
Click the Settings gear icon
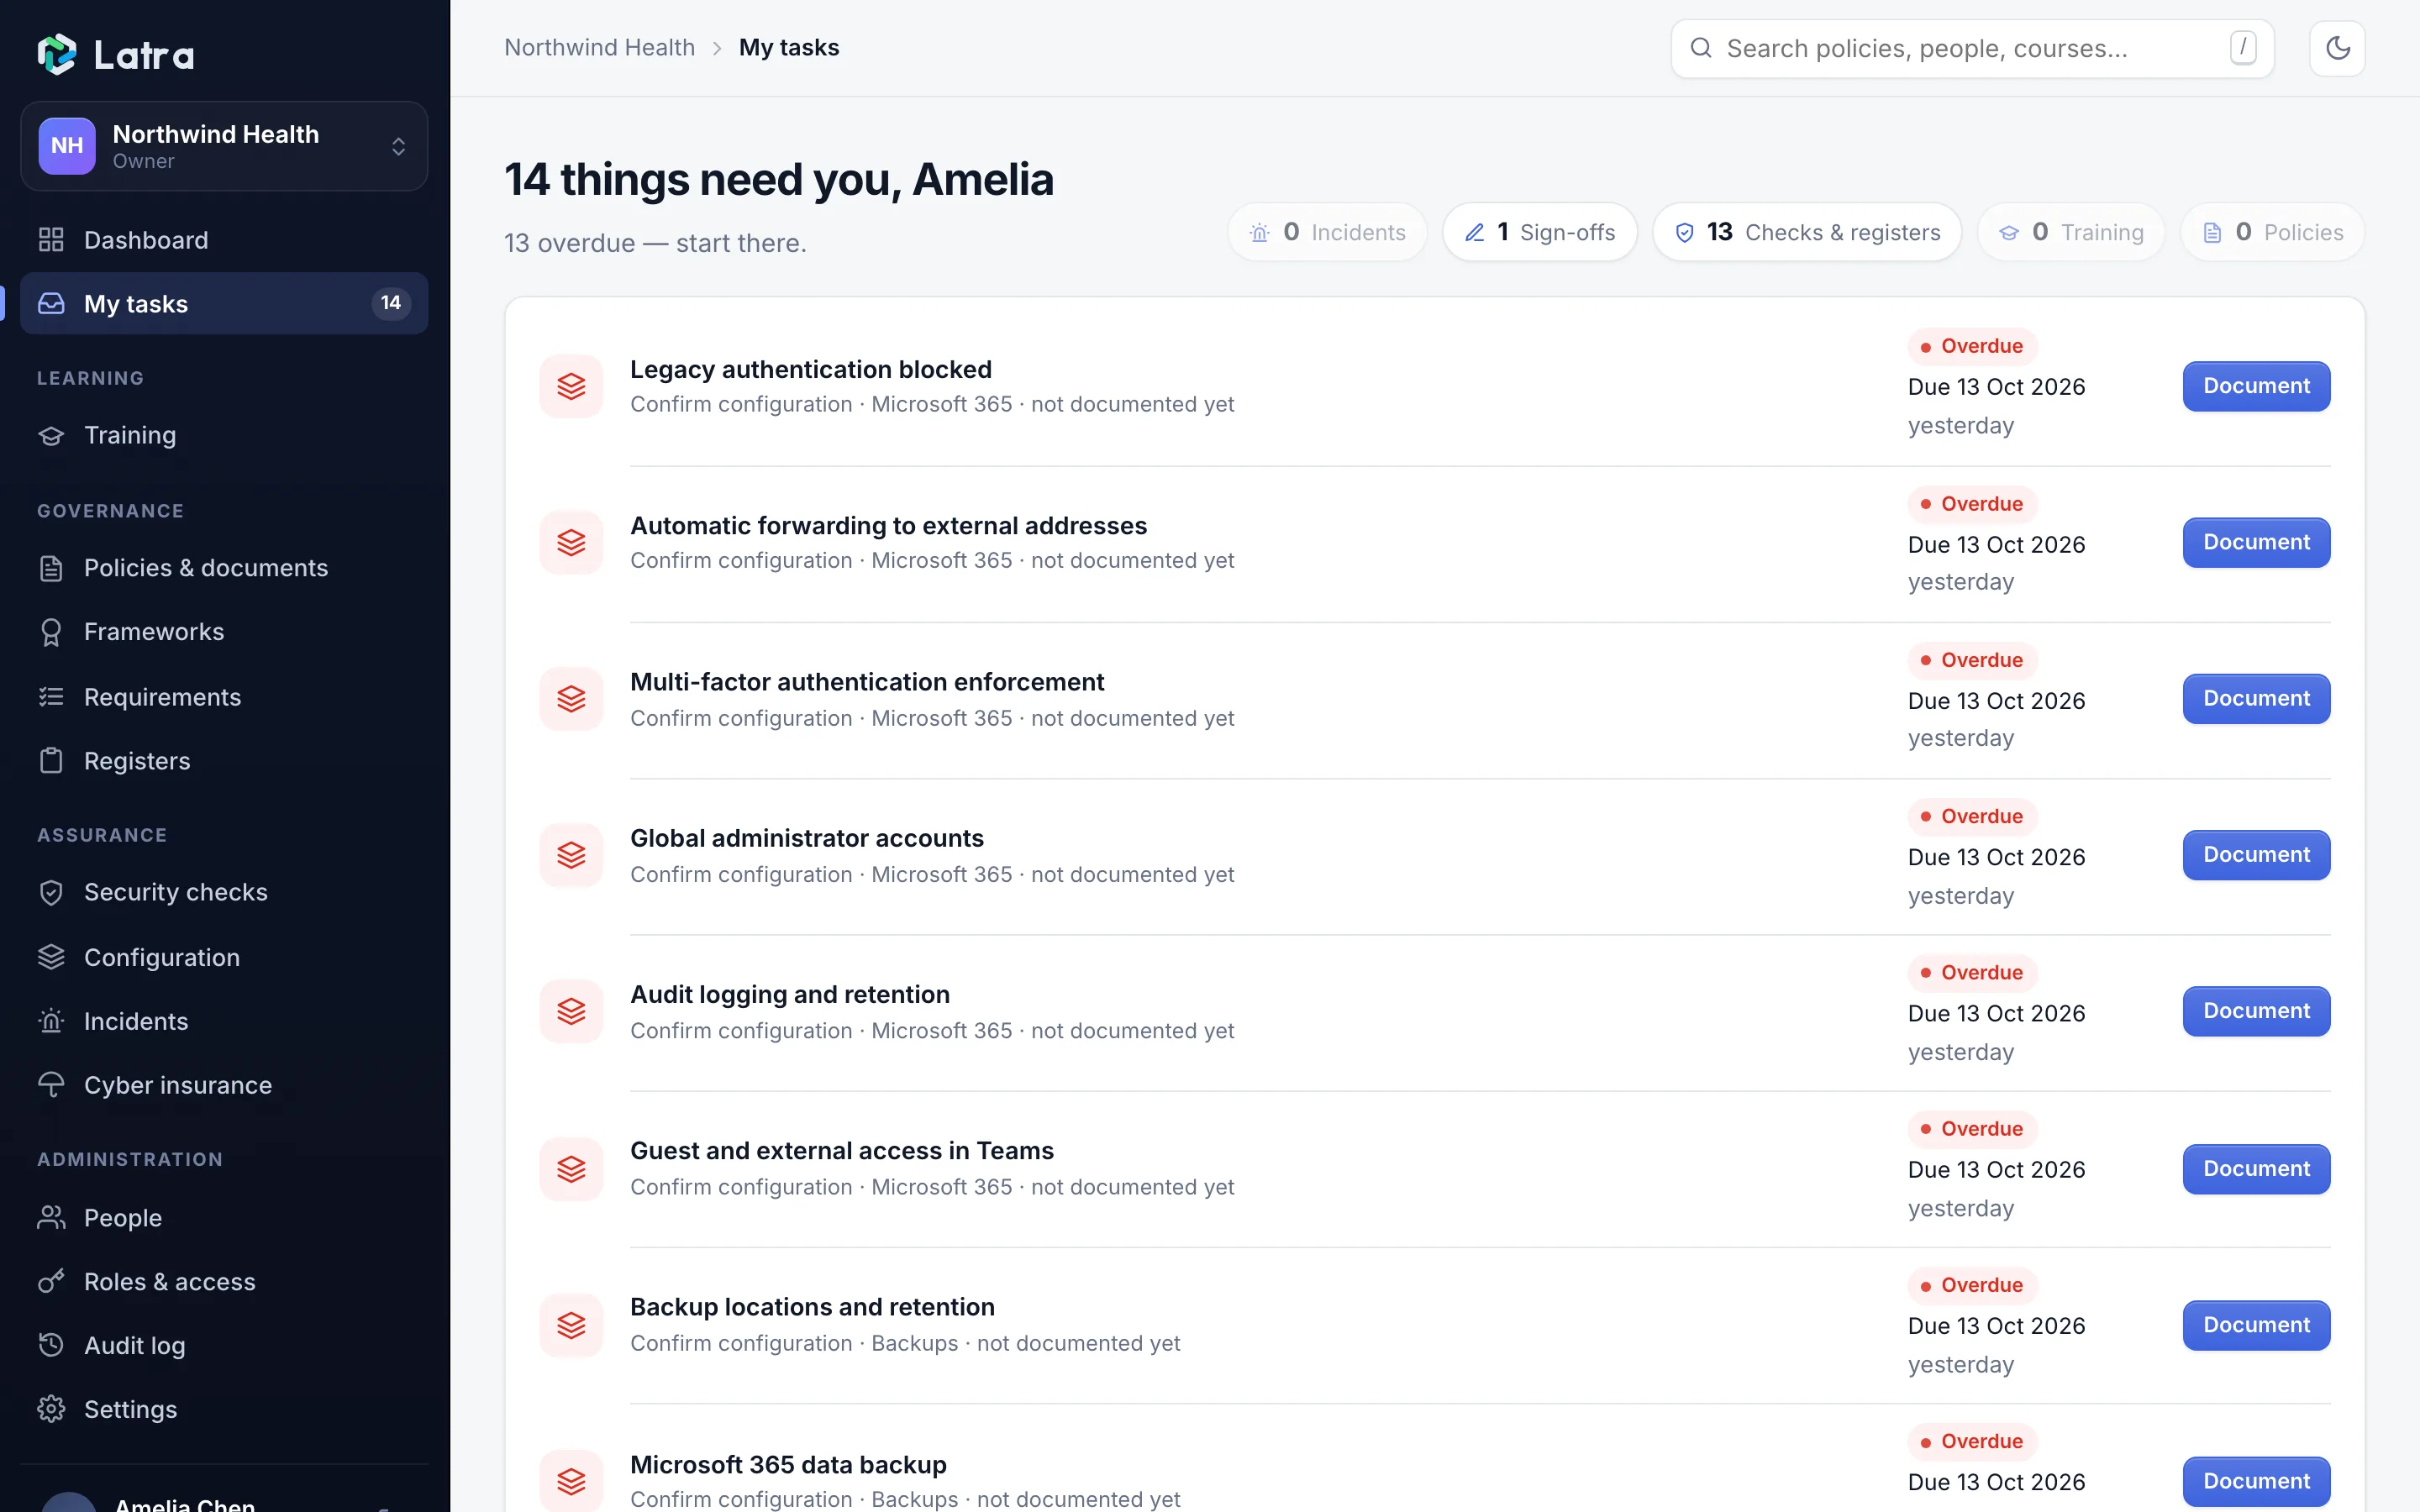51,1409
